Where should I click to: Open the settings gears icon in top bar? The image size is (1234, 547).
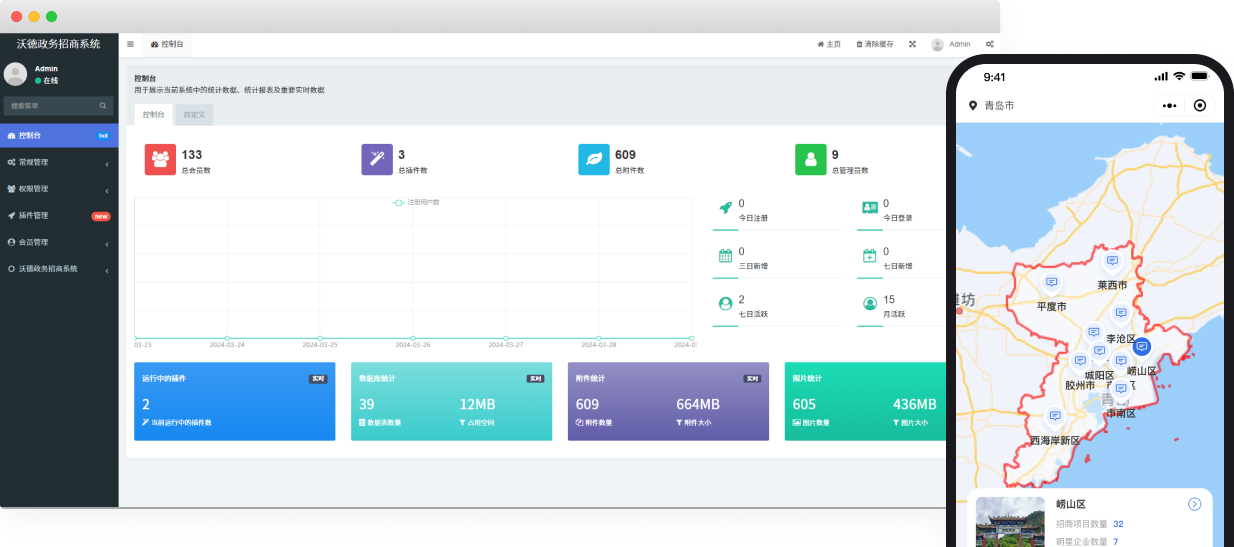[x=989, y=44]
